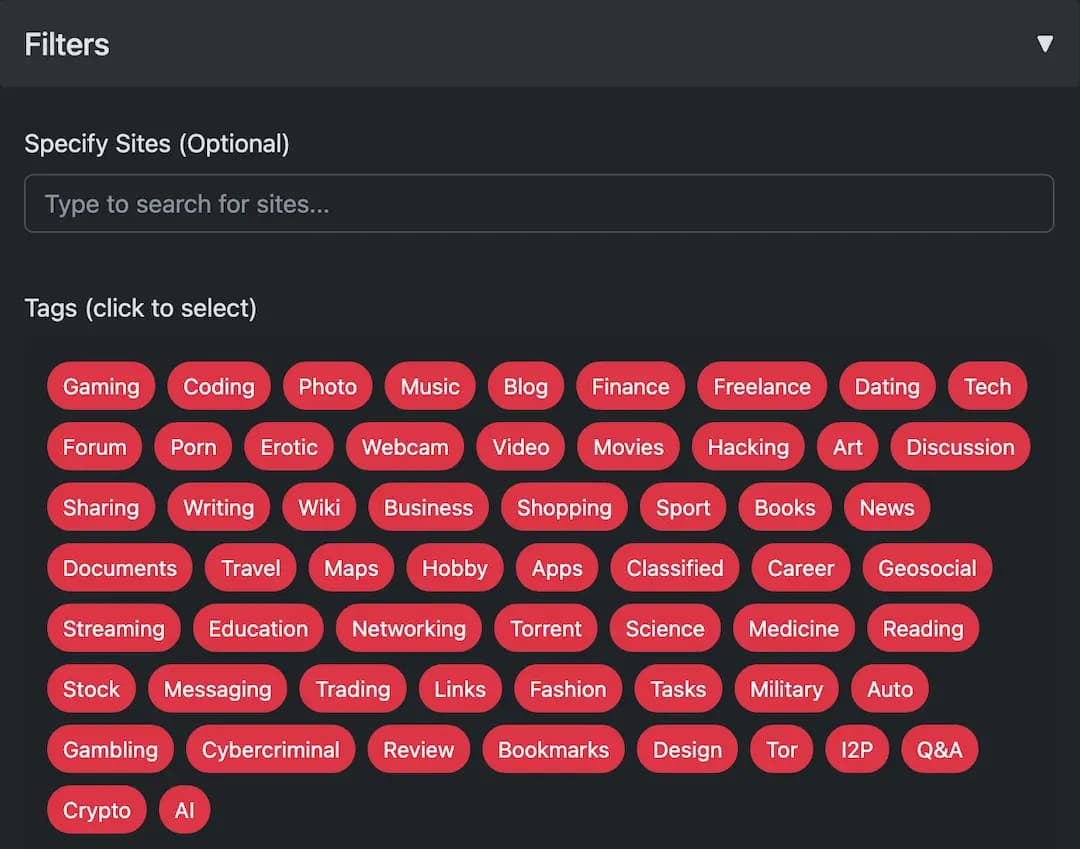
Task: Toggle the Gaming tag
Action: [101, 387]
